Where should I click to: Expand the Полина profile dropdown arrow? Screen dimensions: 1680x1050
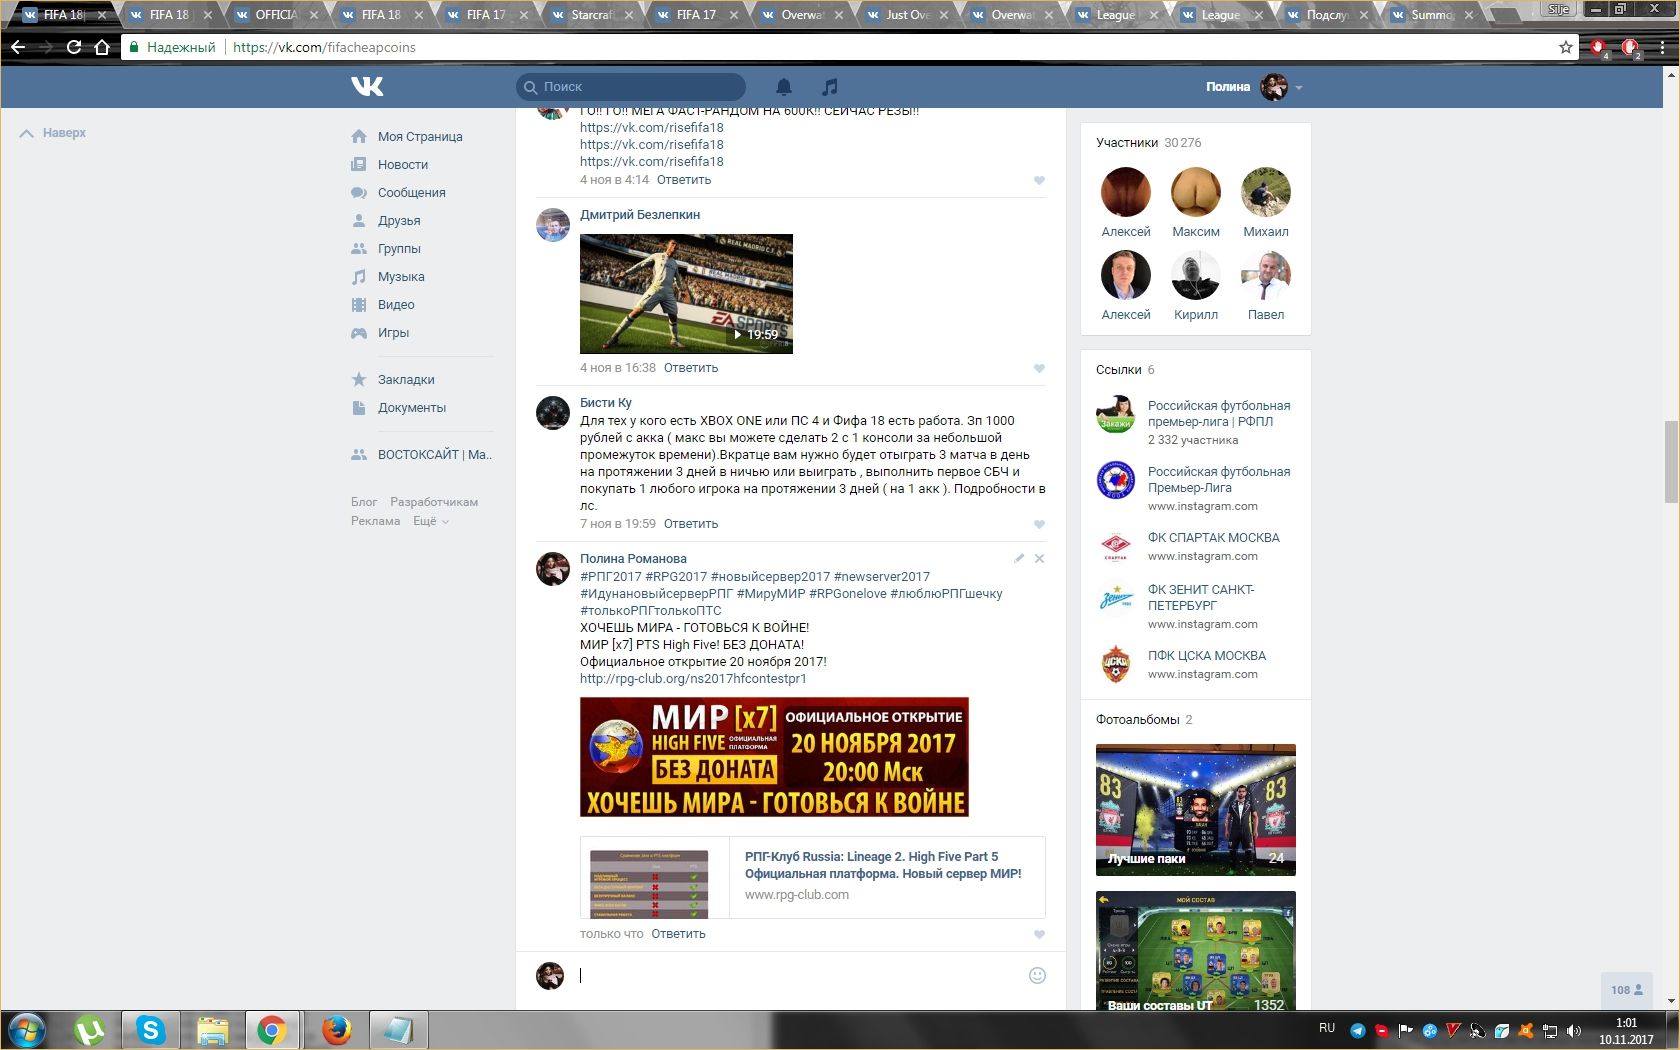pos(1299,88)
